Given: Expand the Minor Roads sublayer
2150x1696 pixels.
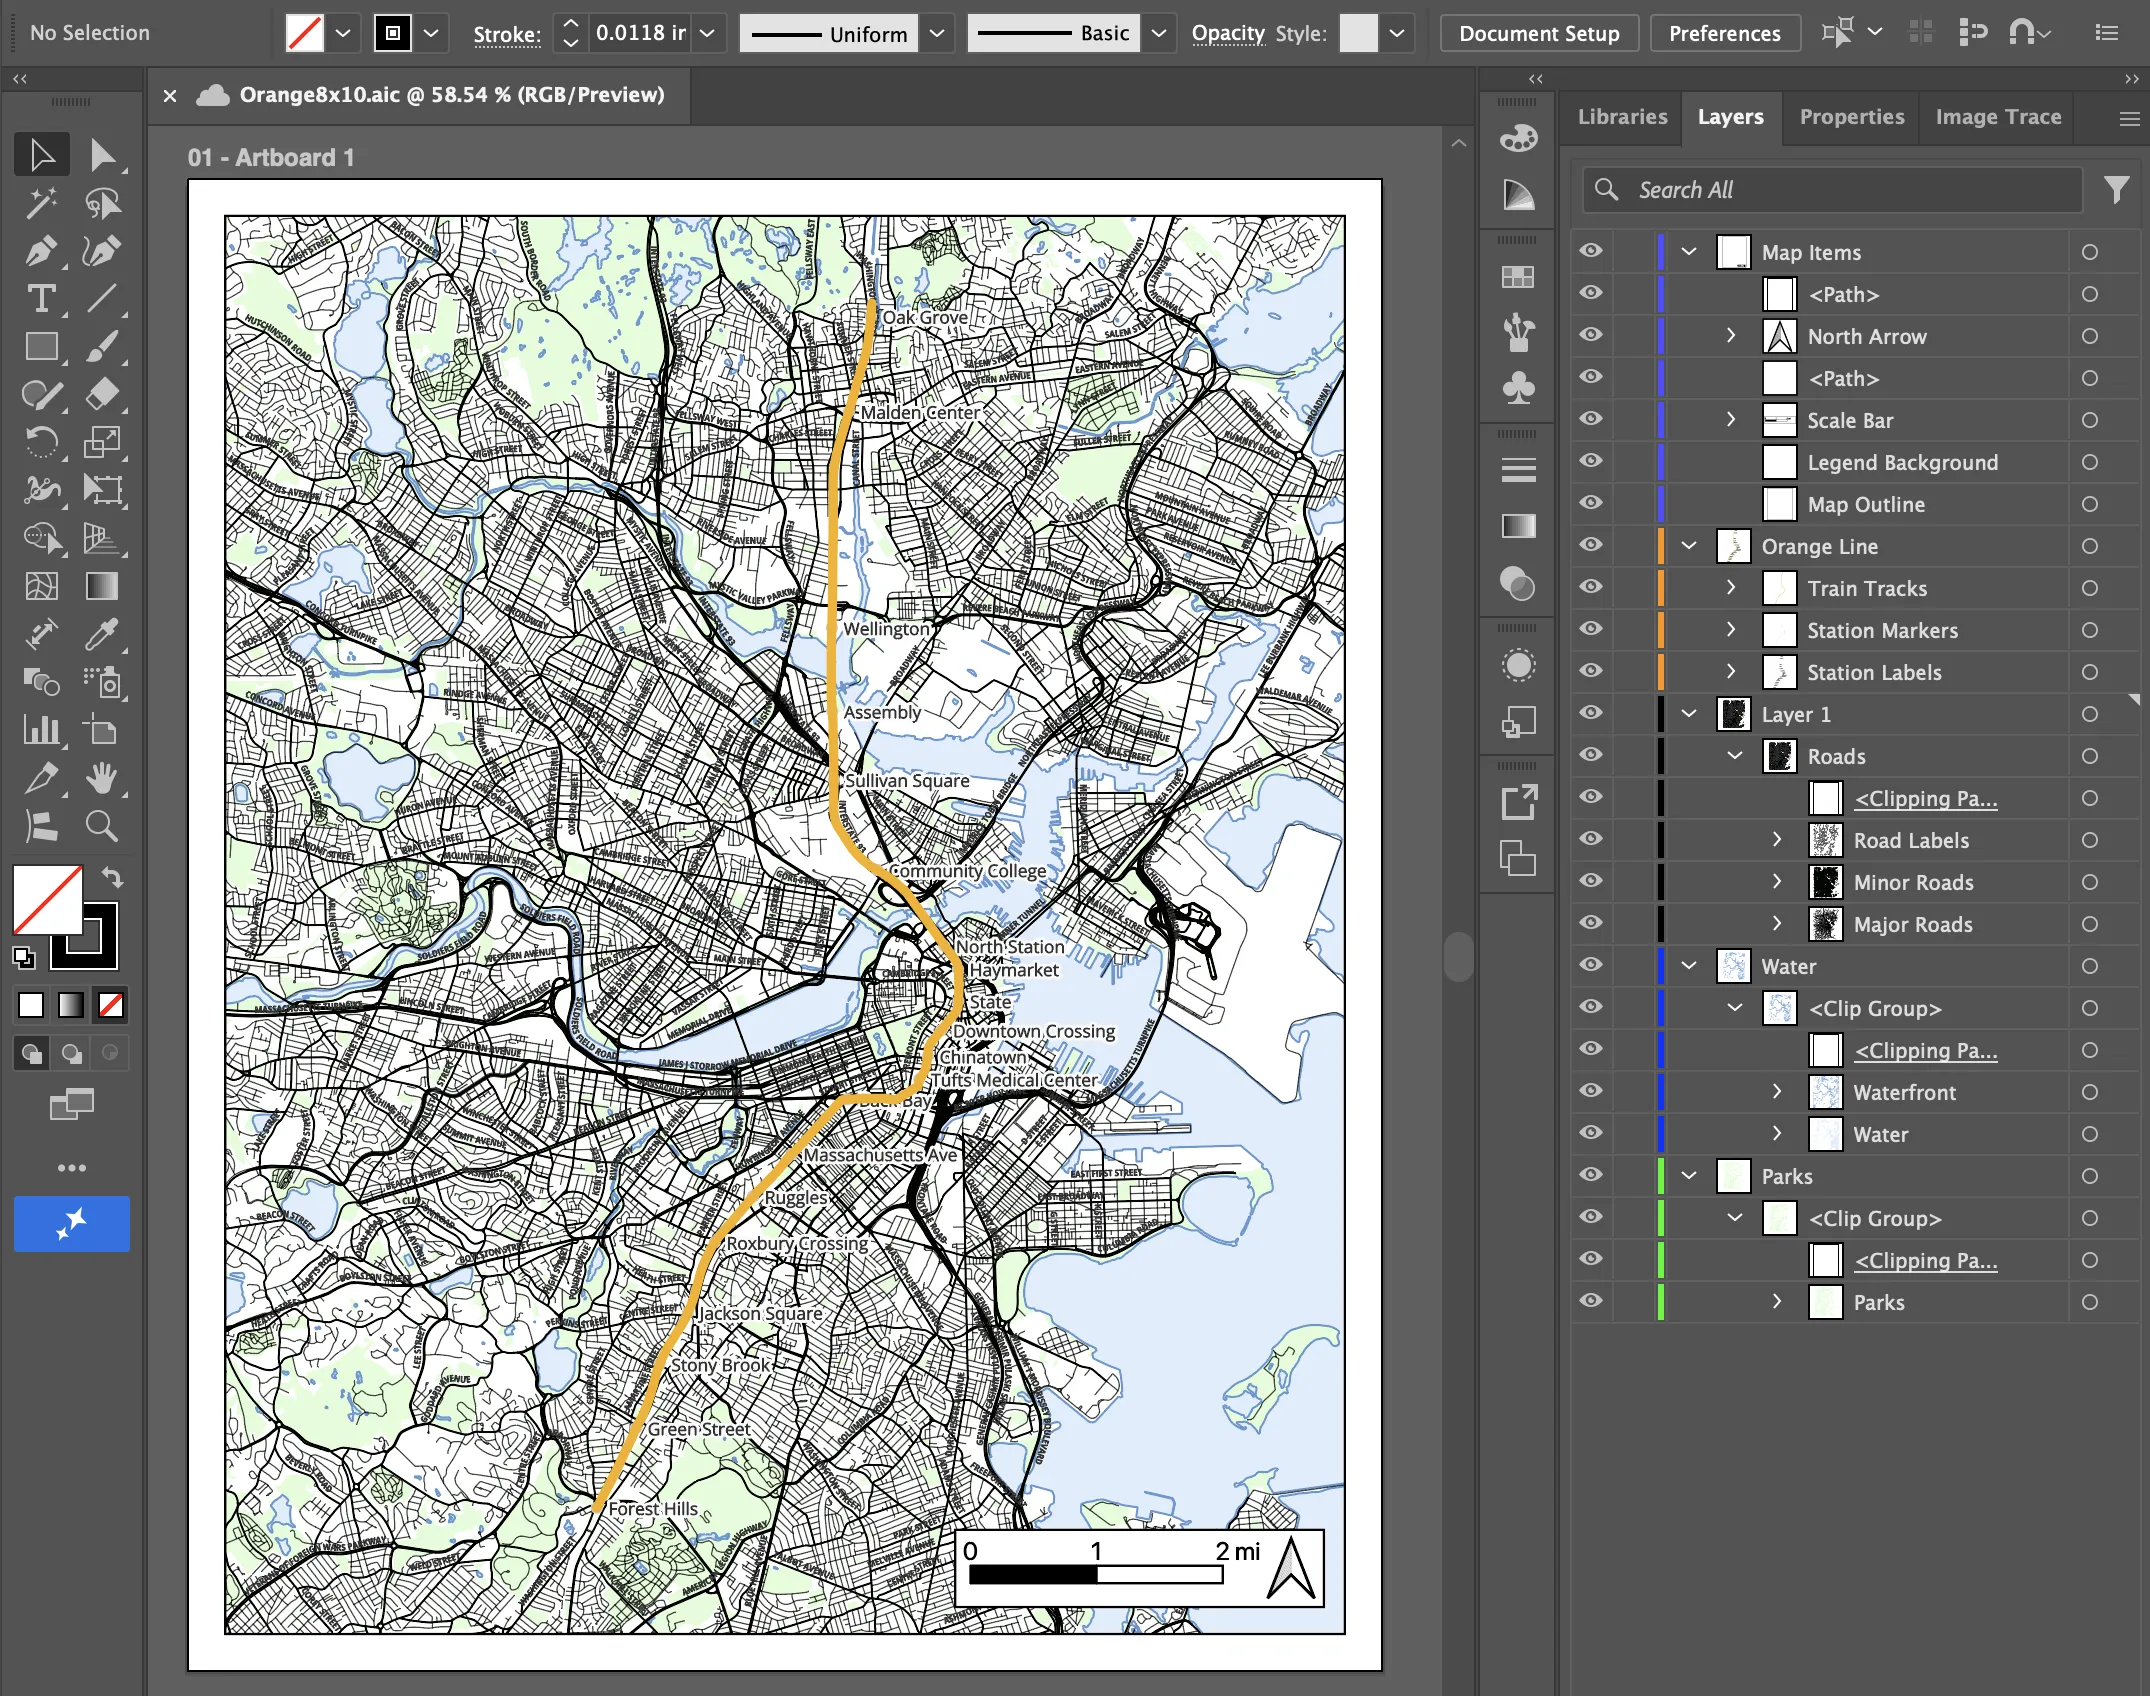Looking at the screenshot, I should pos(1777,882).
